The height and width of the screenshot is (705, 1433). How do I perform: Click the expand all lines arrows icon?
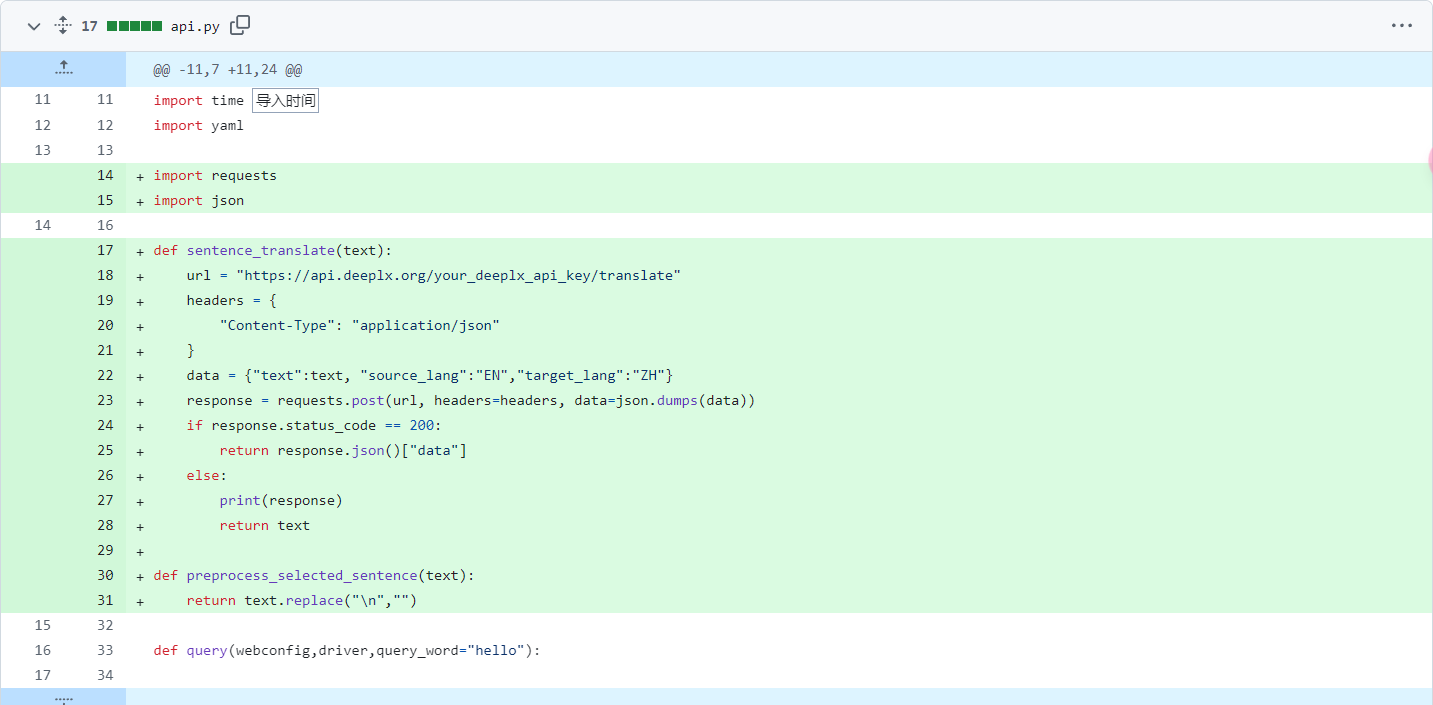[x=63, y=26]
